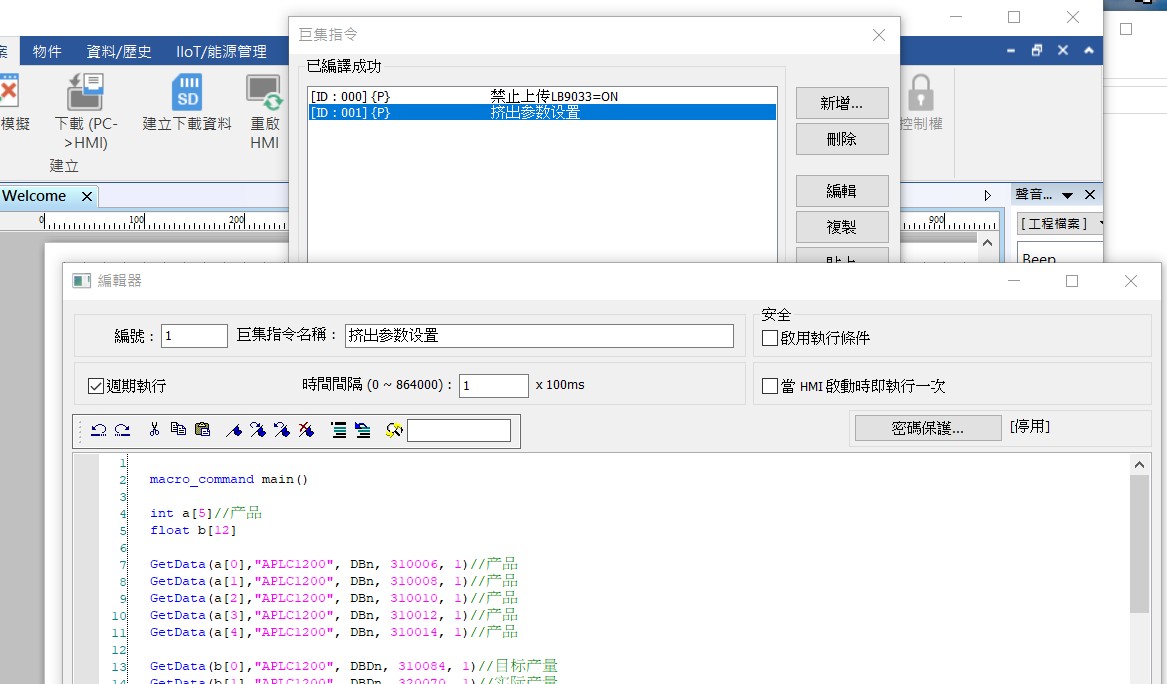1167x684 pixels.
Task: Enable the 啟用執行條件 checkbox
Action: coord(770,339)
